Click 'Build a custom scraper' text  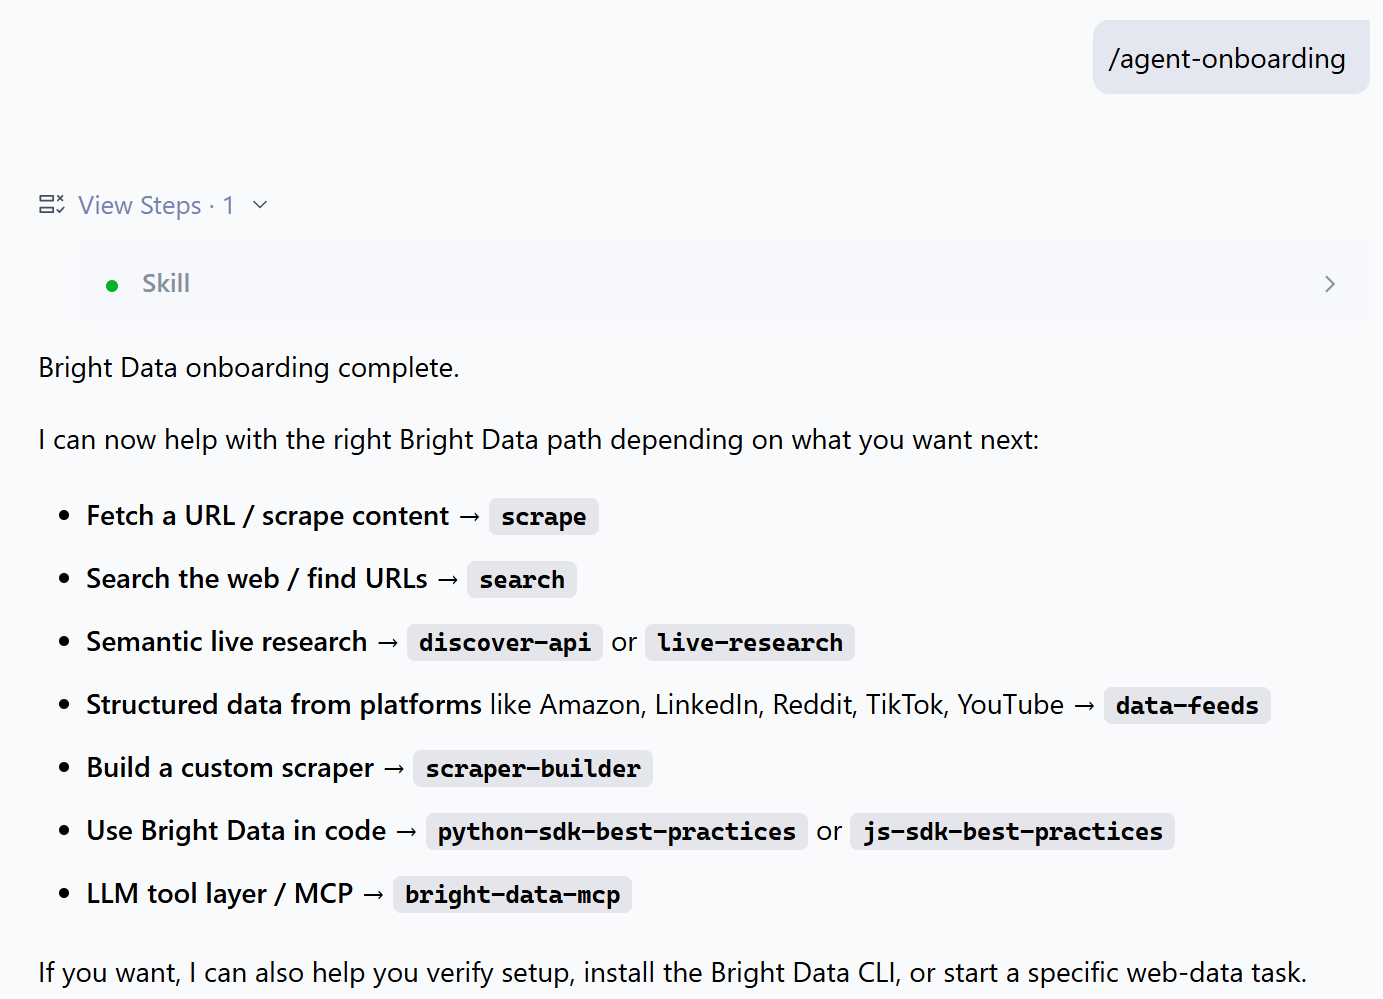point(230,768)
